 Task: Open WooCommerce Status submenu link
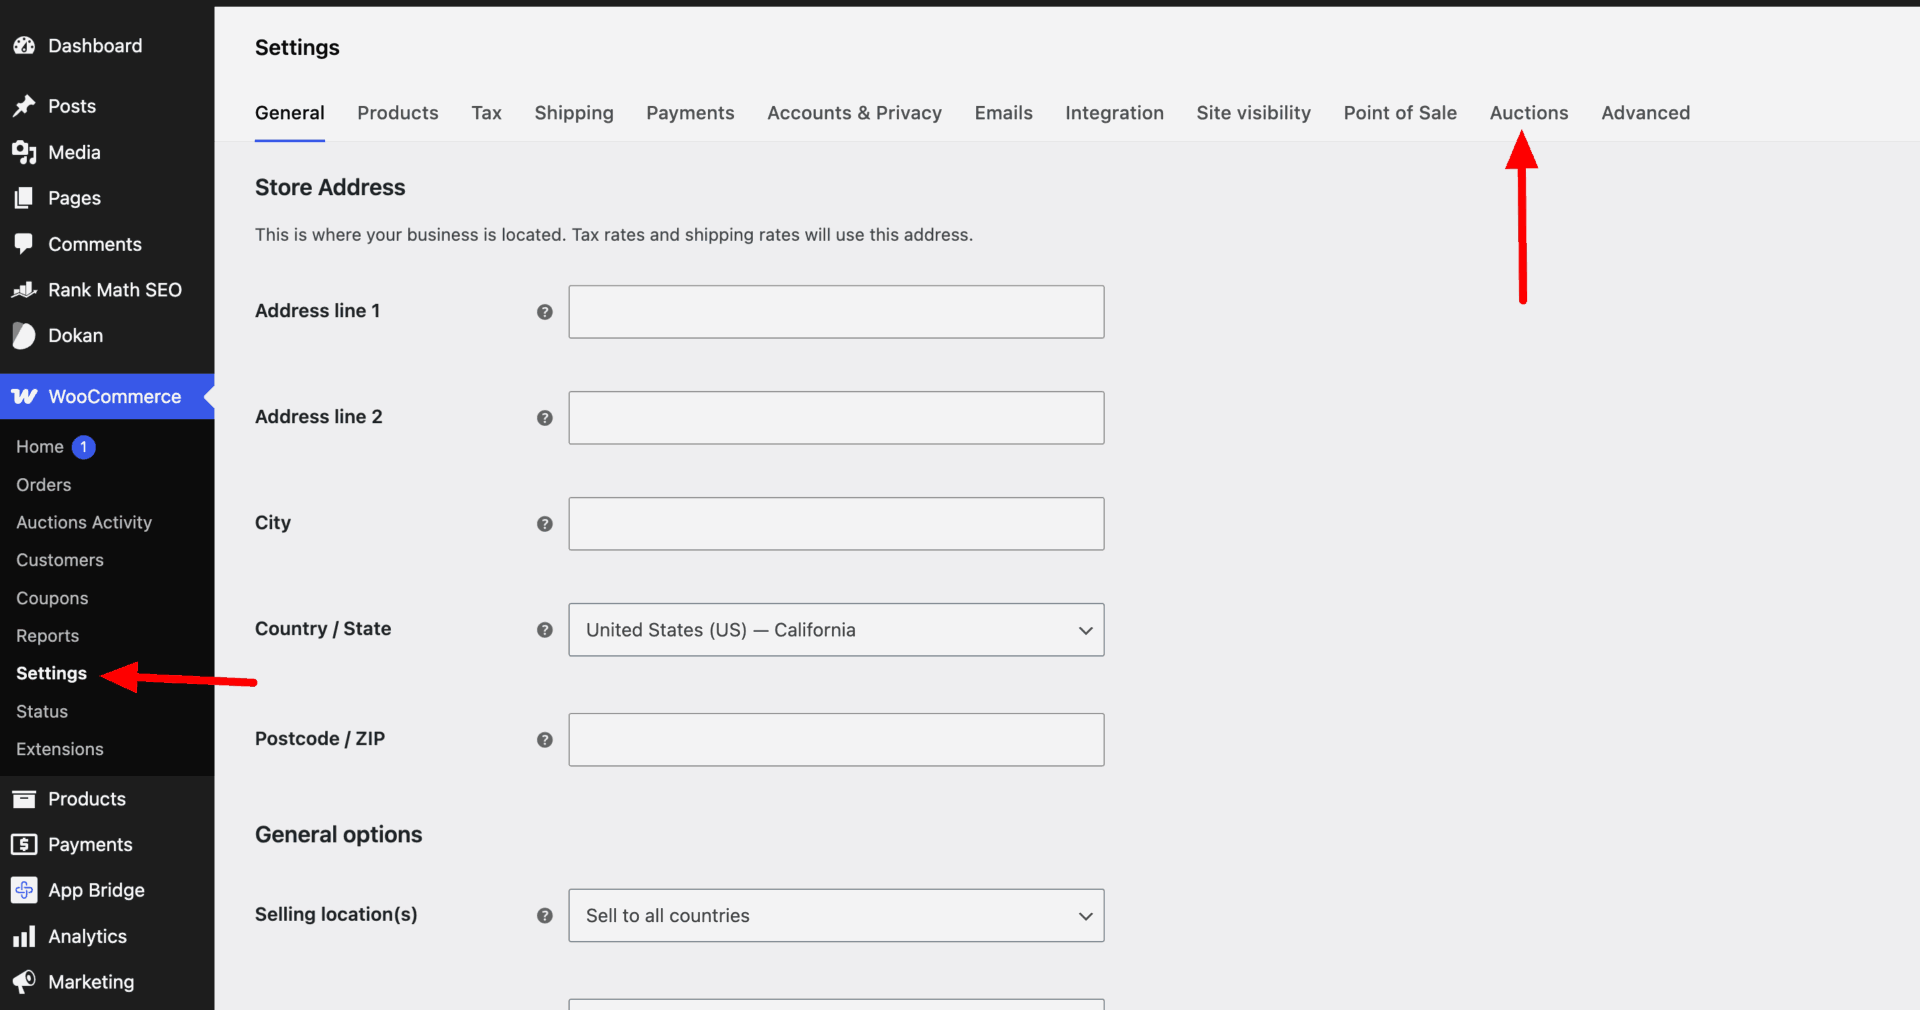click(42, 712)
